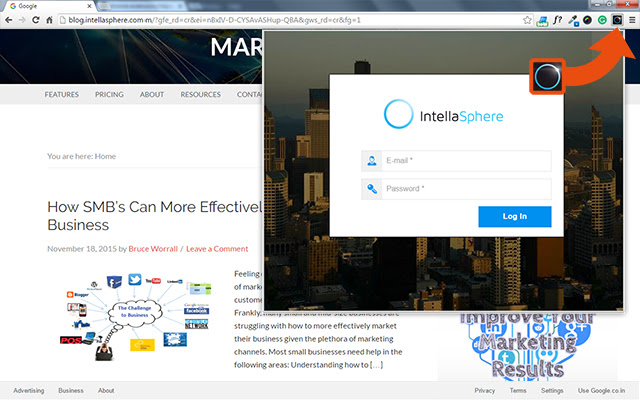Focus the E-mail input field
640x400 pixels.
(x=466, y=160)
